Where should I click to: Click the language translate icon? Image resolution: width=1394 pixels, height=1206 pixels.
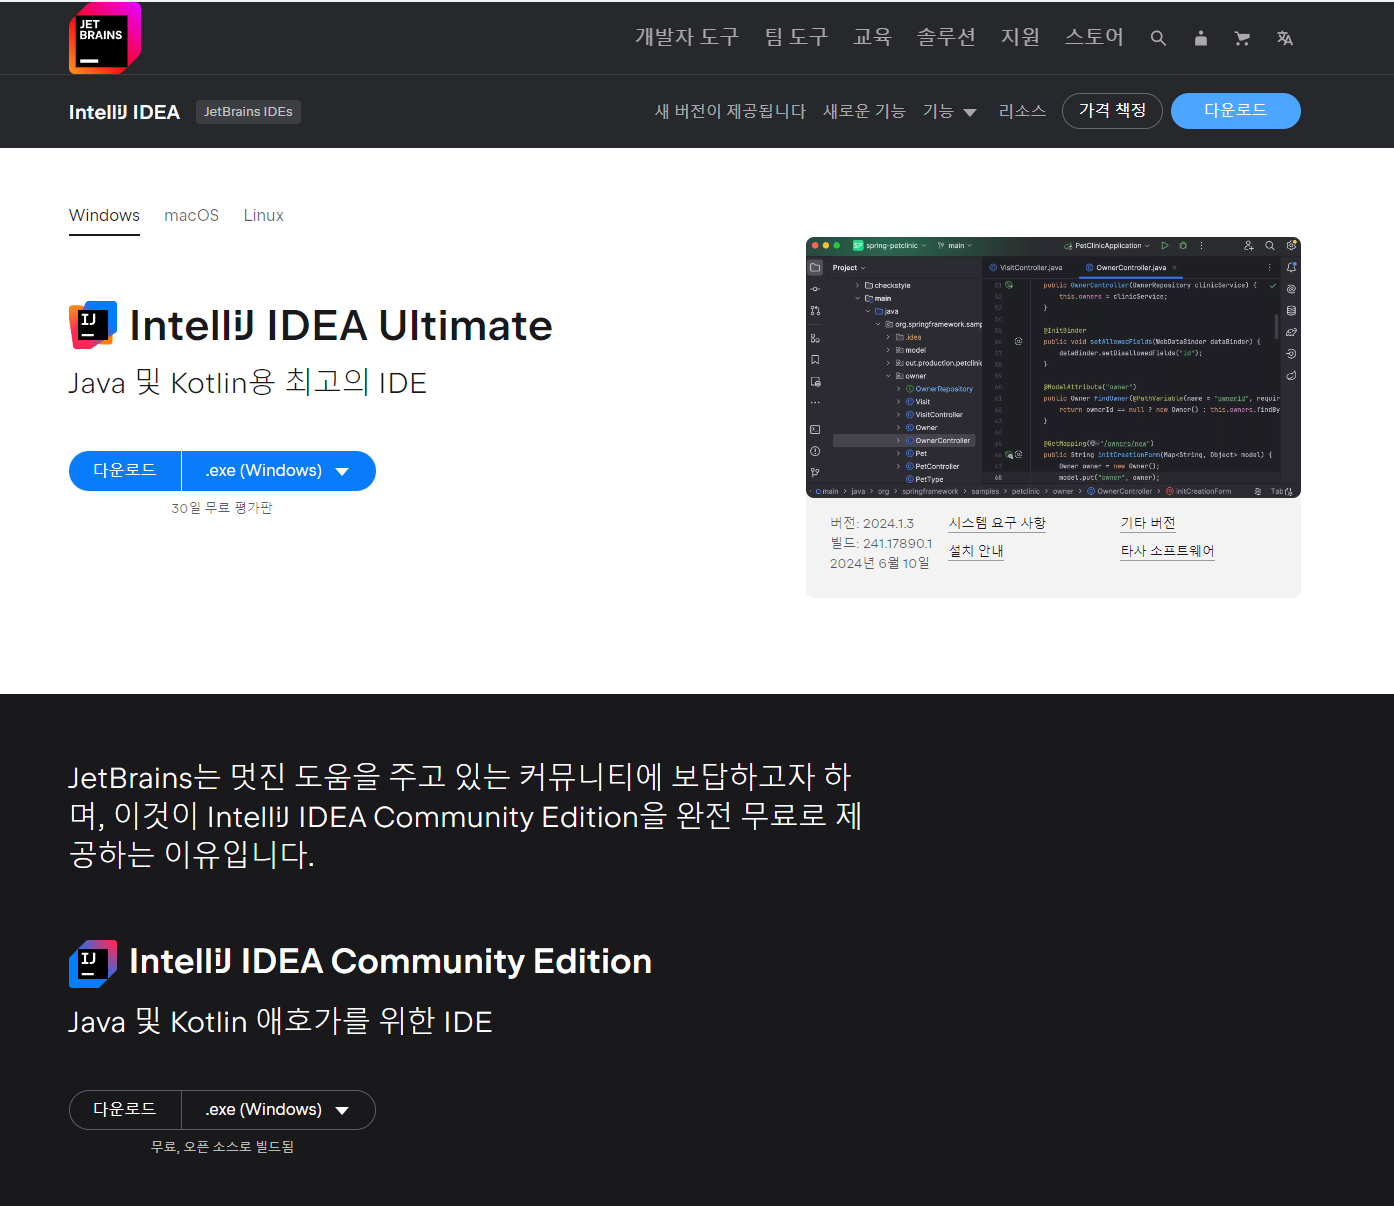(1285, 38)
